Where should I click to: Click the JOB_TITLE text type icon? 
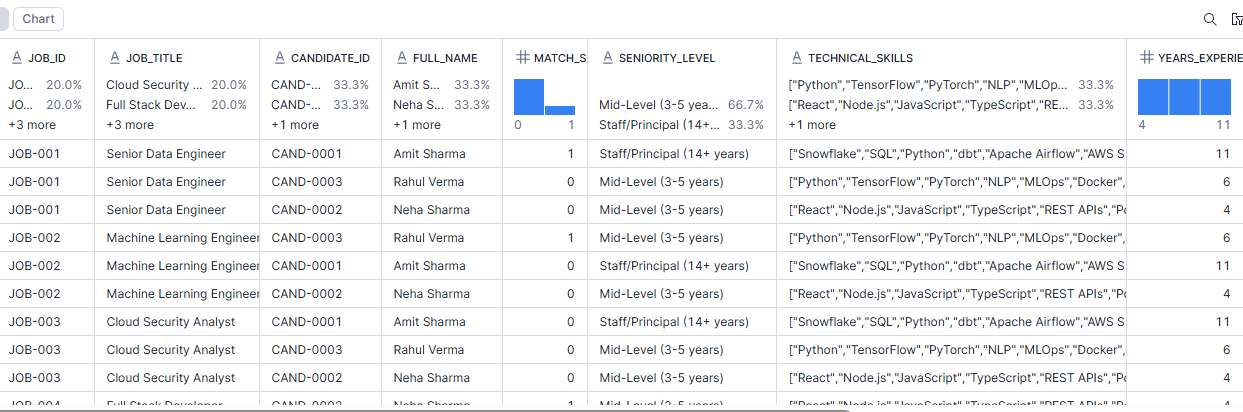pos(114,58)
